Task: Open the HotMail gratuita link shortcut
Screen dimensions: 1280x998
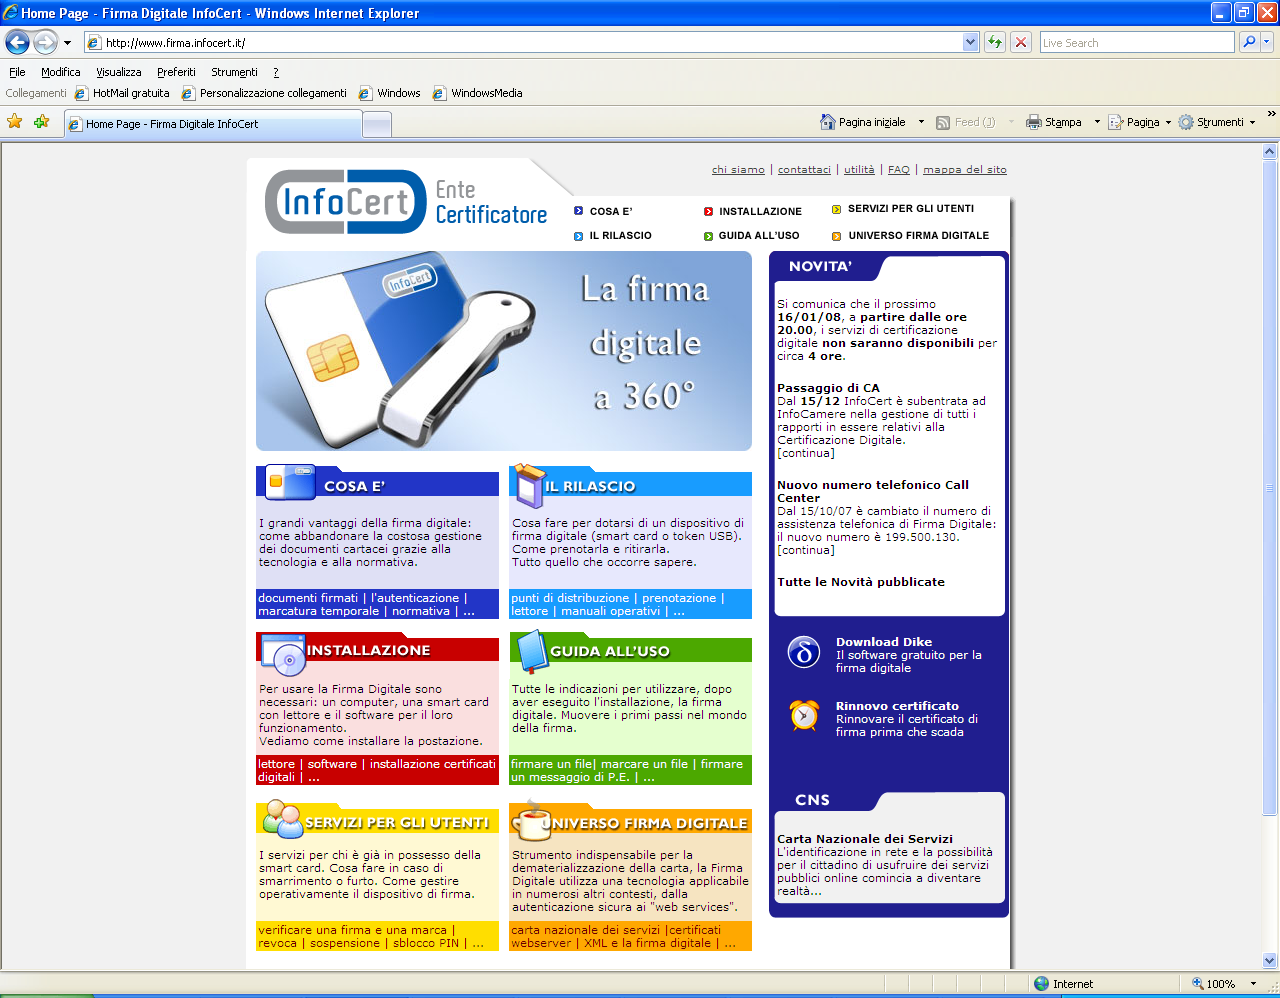Action: tap(122, 93)
